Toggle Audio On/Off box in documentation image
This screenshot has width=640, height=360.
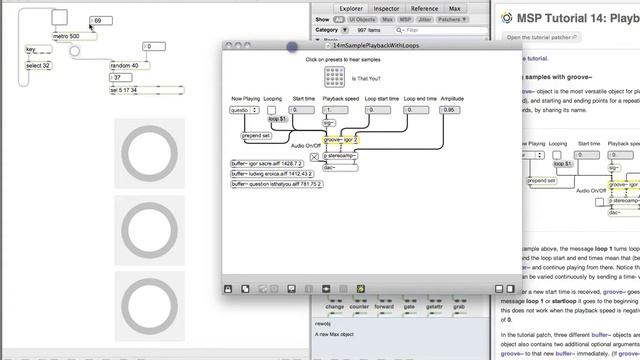[x=599, y=202]
